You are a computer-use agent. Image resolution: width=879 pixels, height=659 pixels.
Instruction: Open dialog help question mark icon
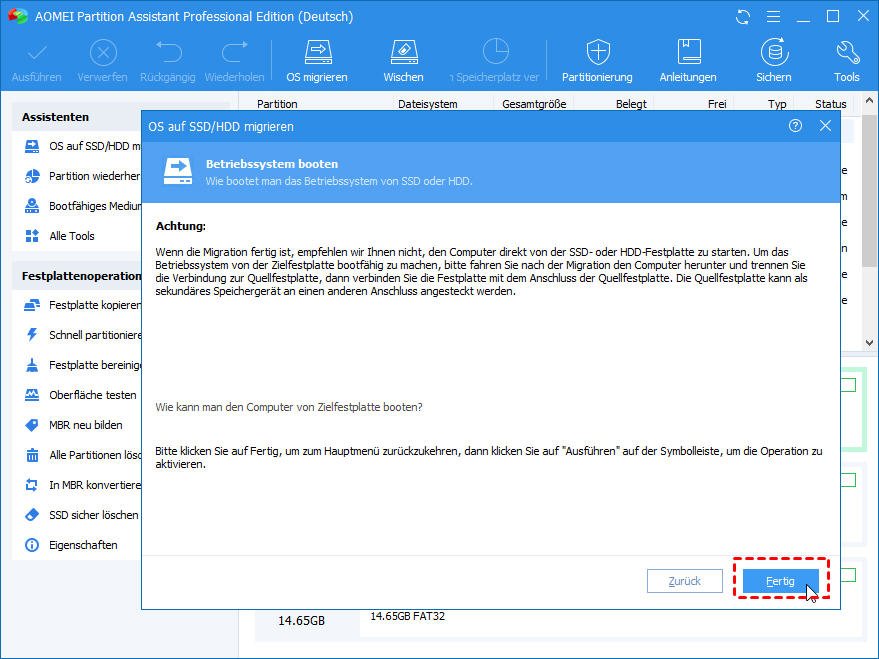tap(795, 126)
